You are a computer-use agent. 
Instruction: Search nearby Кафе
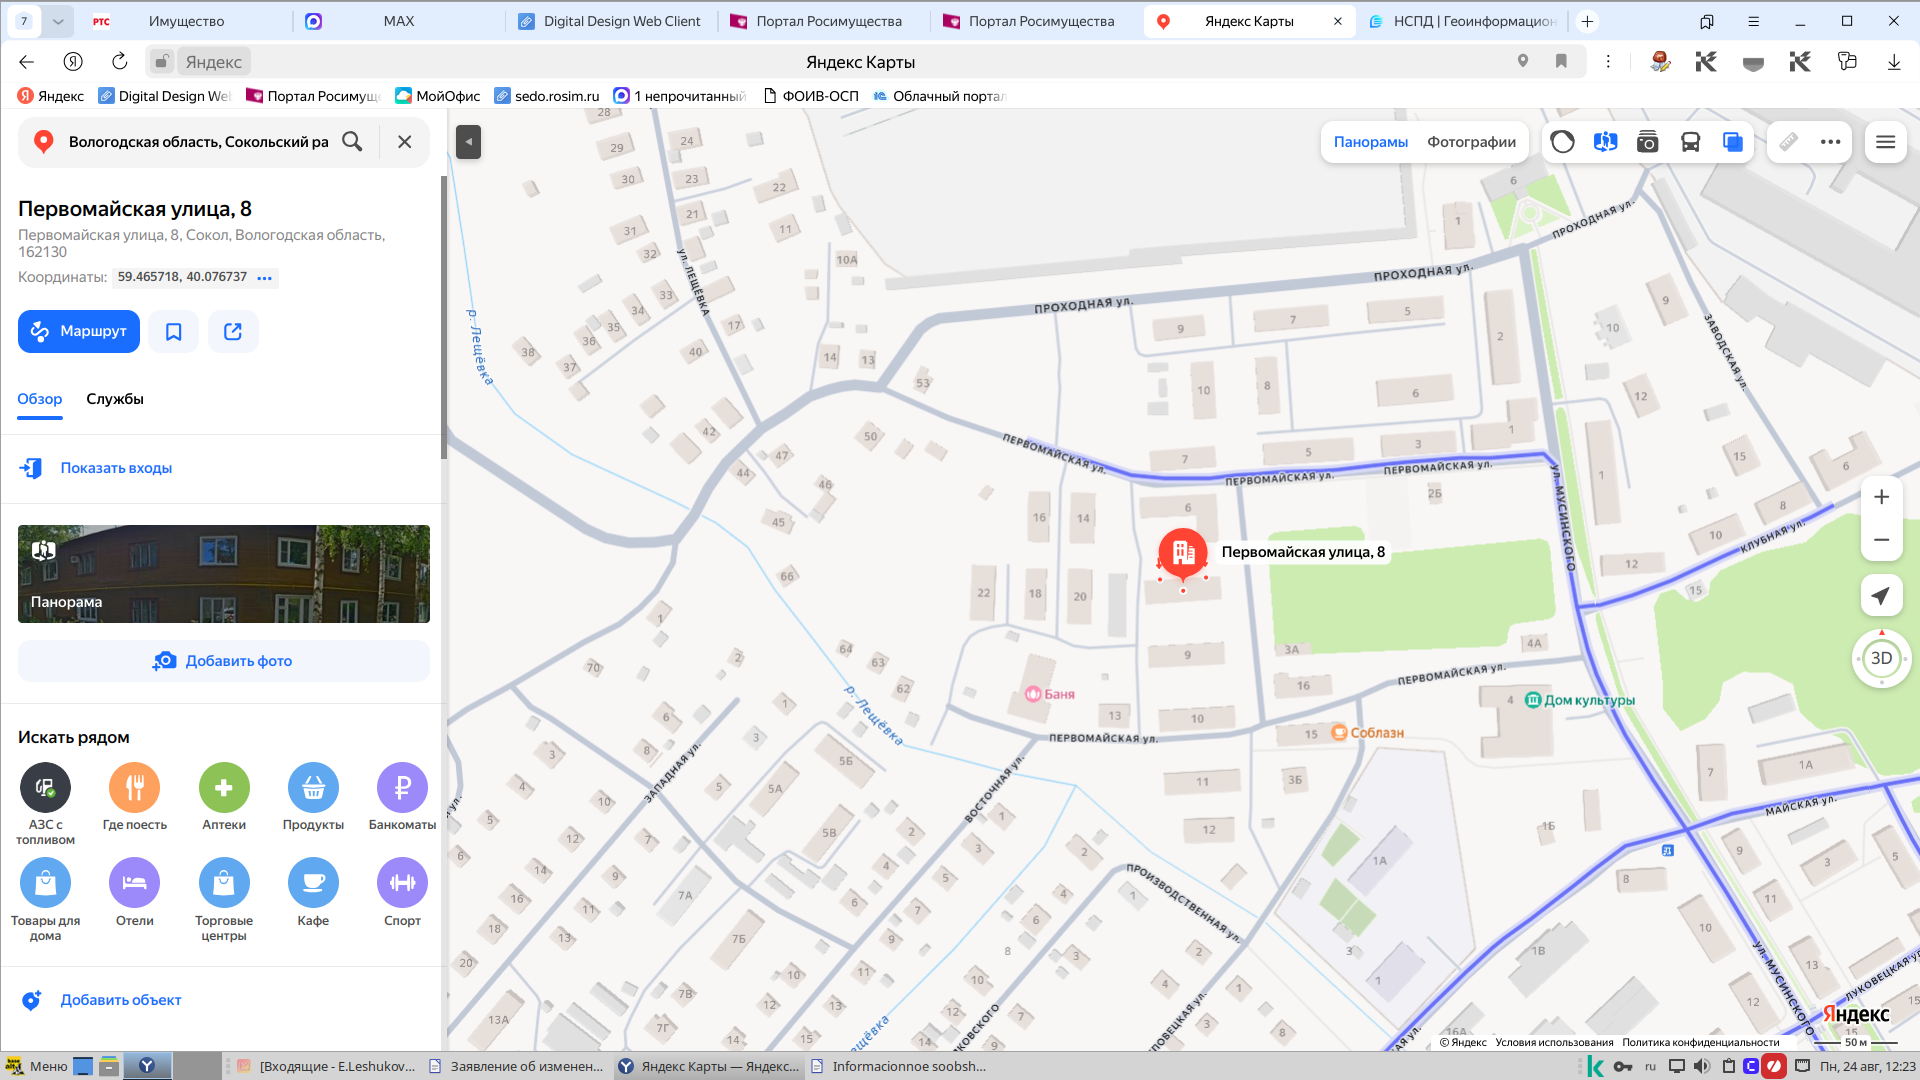click(313, 893)
